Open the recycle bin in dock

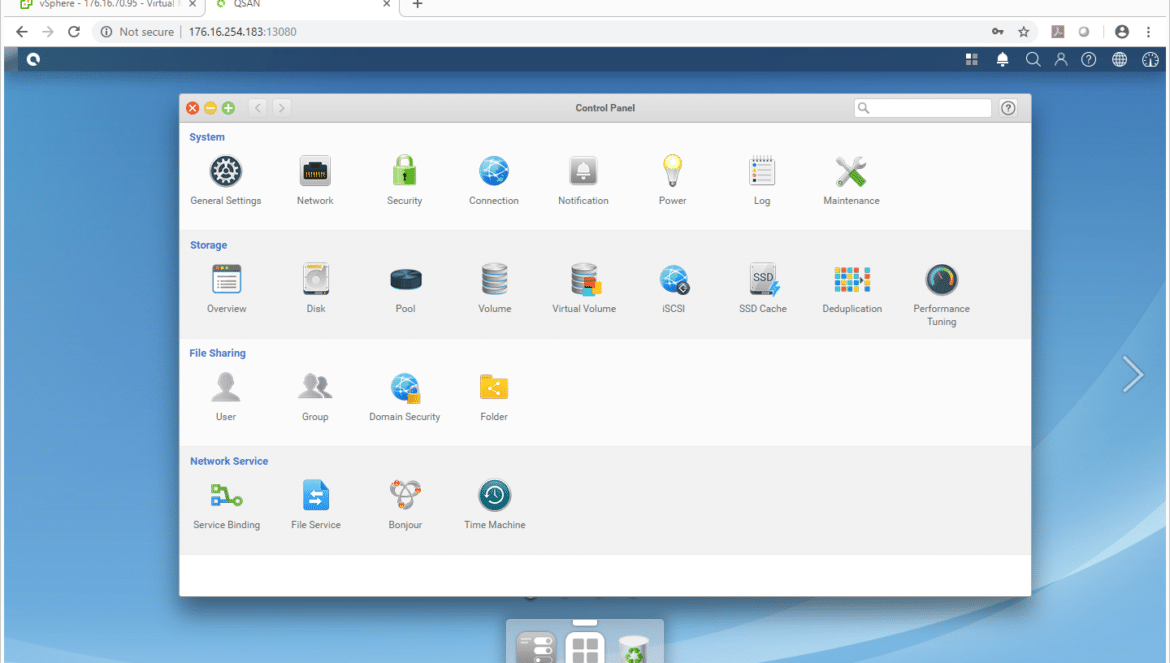[634, 649]
